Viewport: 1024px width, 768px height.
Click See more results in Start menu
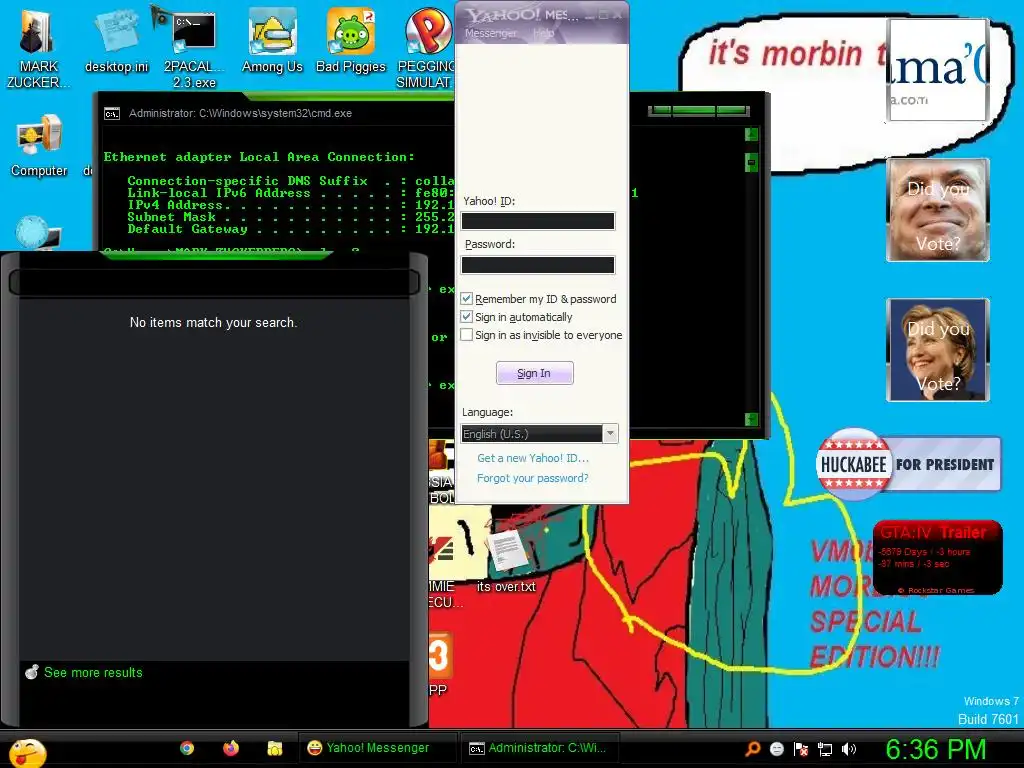[93, 672]
